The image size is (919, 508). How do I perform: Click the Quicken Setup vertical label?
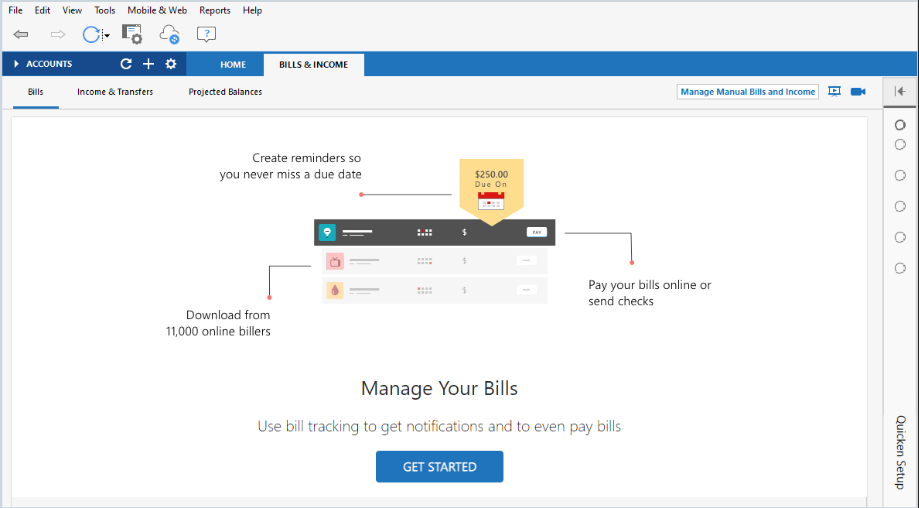[x=900, y=452]
